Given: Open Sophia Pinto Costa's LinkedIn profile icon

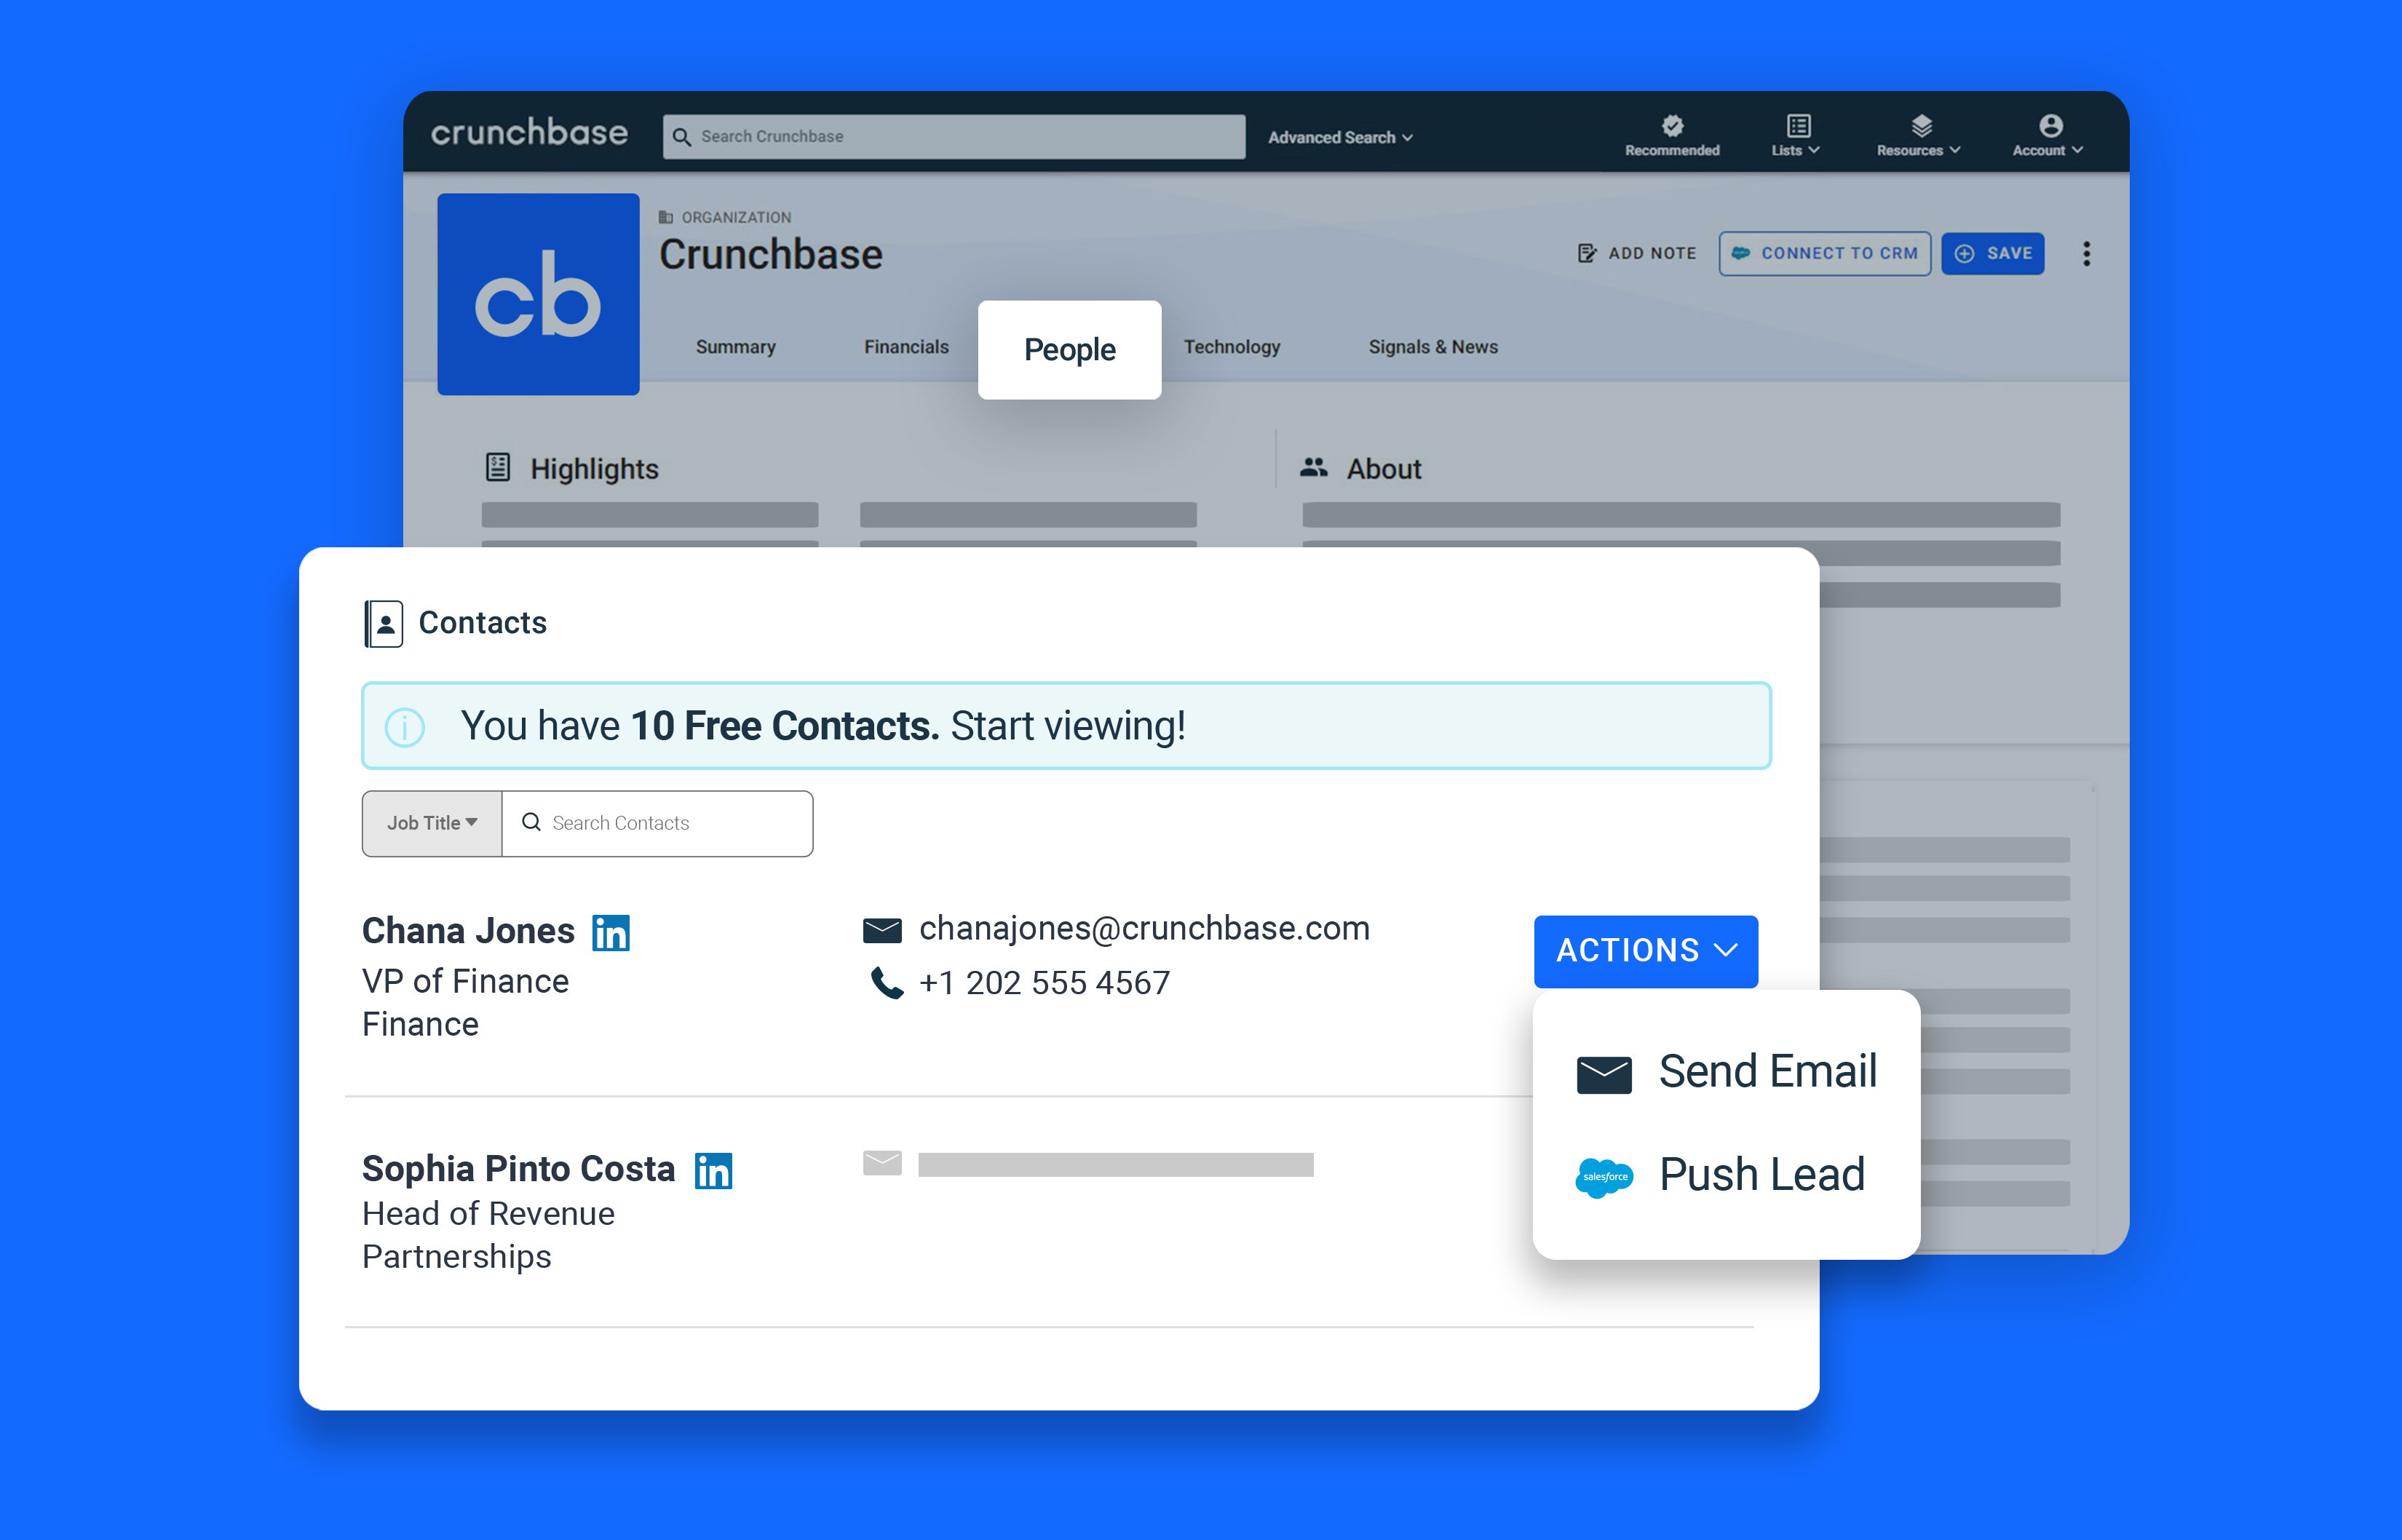Looking at the screenshot, I should (x=713, y=1170).
